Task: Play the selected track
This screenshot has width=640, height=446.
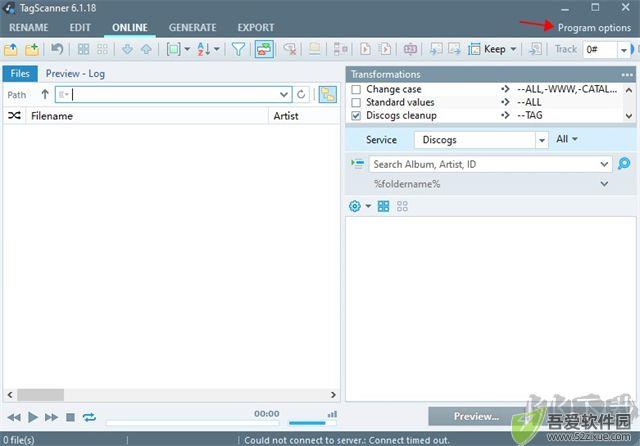Action: click(33, 417)
